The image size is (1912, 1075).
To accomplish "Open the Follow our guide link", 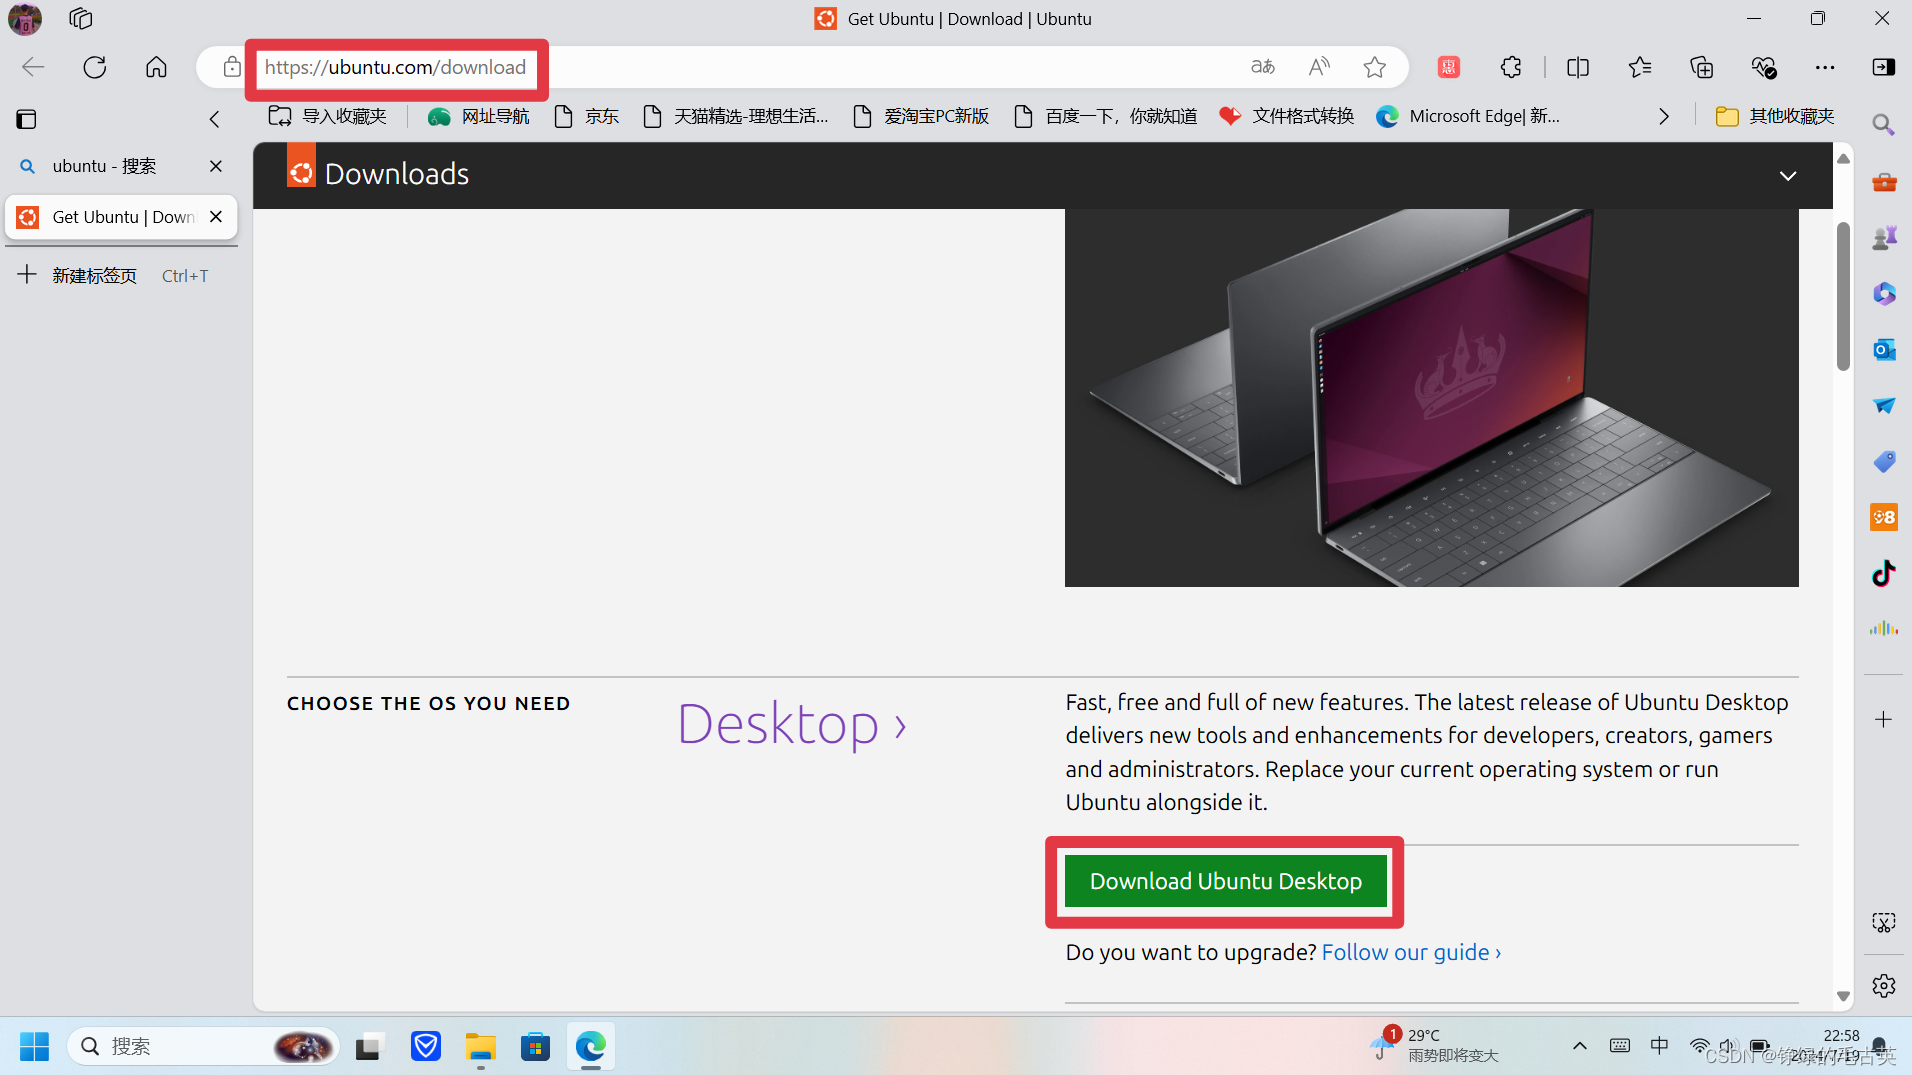I will (x=1411, y=952).
